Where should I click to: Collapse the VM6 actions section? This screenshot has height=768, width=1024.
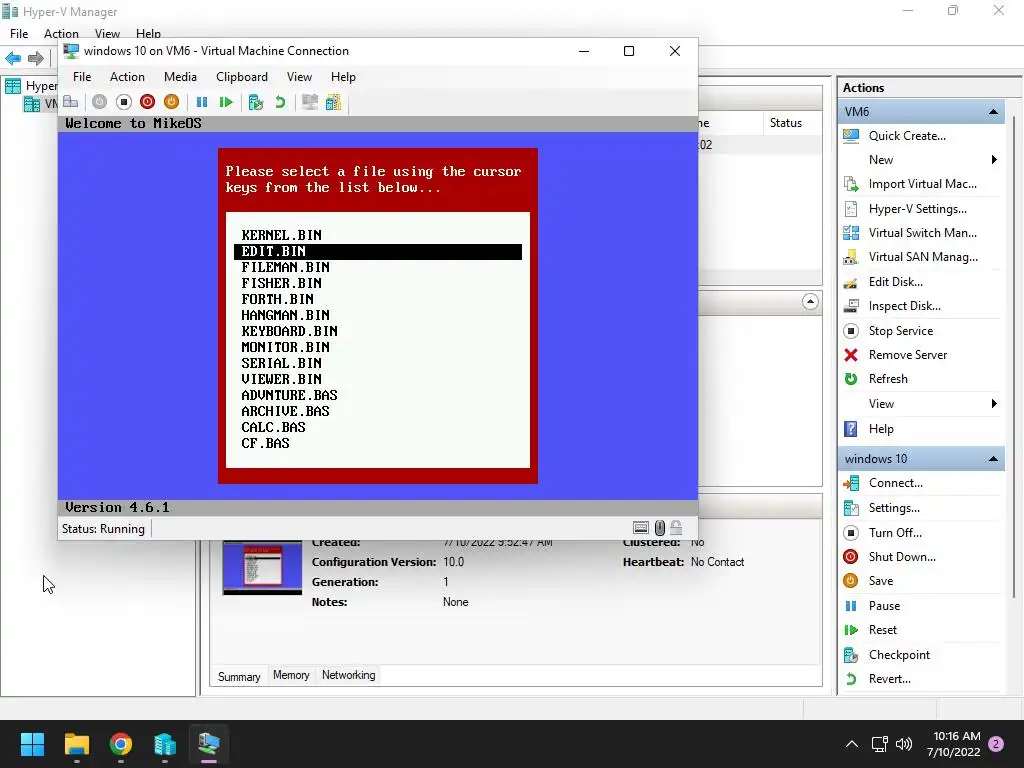[x=993, y=112]
